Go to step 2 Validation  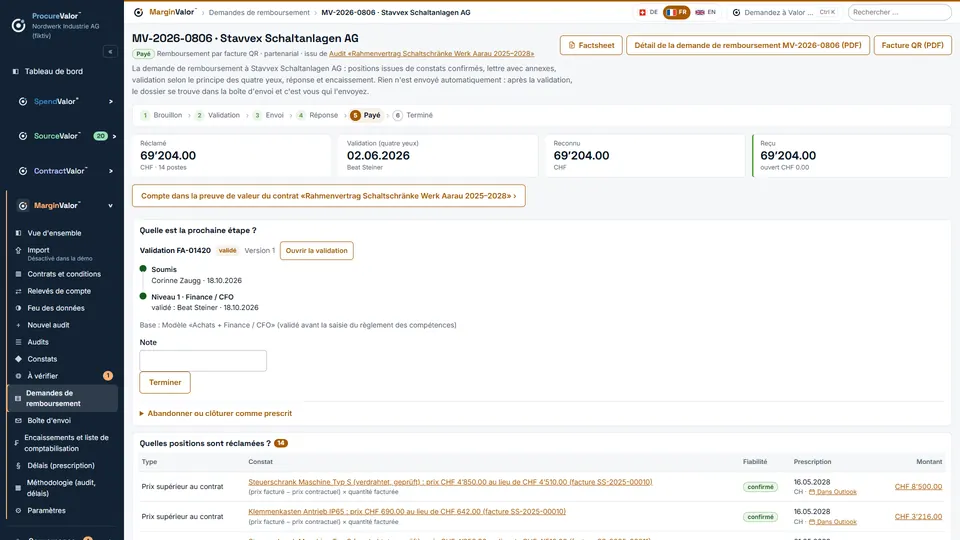tap(217, 115)
